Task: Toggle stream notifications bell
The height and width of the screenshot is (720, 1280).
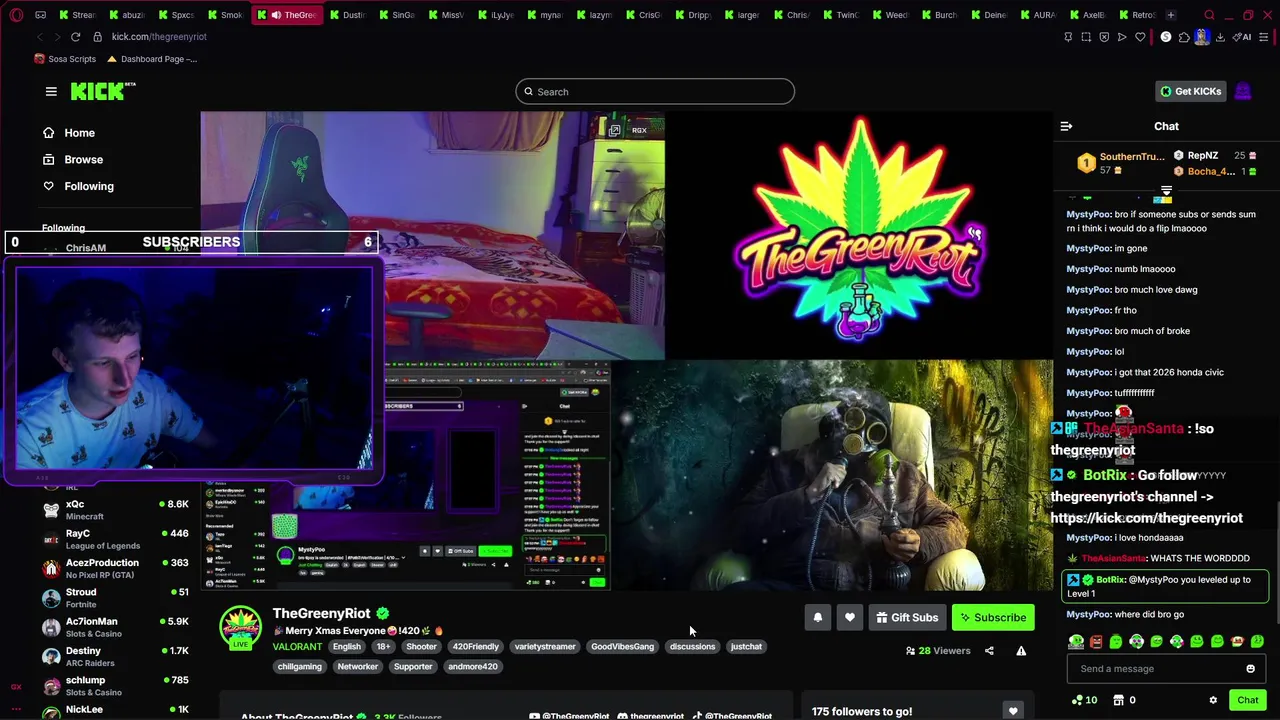Action: pyautogui.click(x=818, y=618)
